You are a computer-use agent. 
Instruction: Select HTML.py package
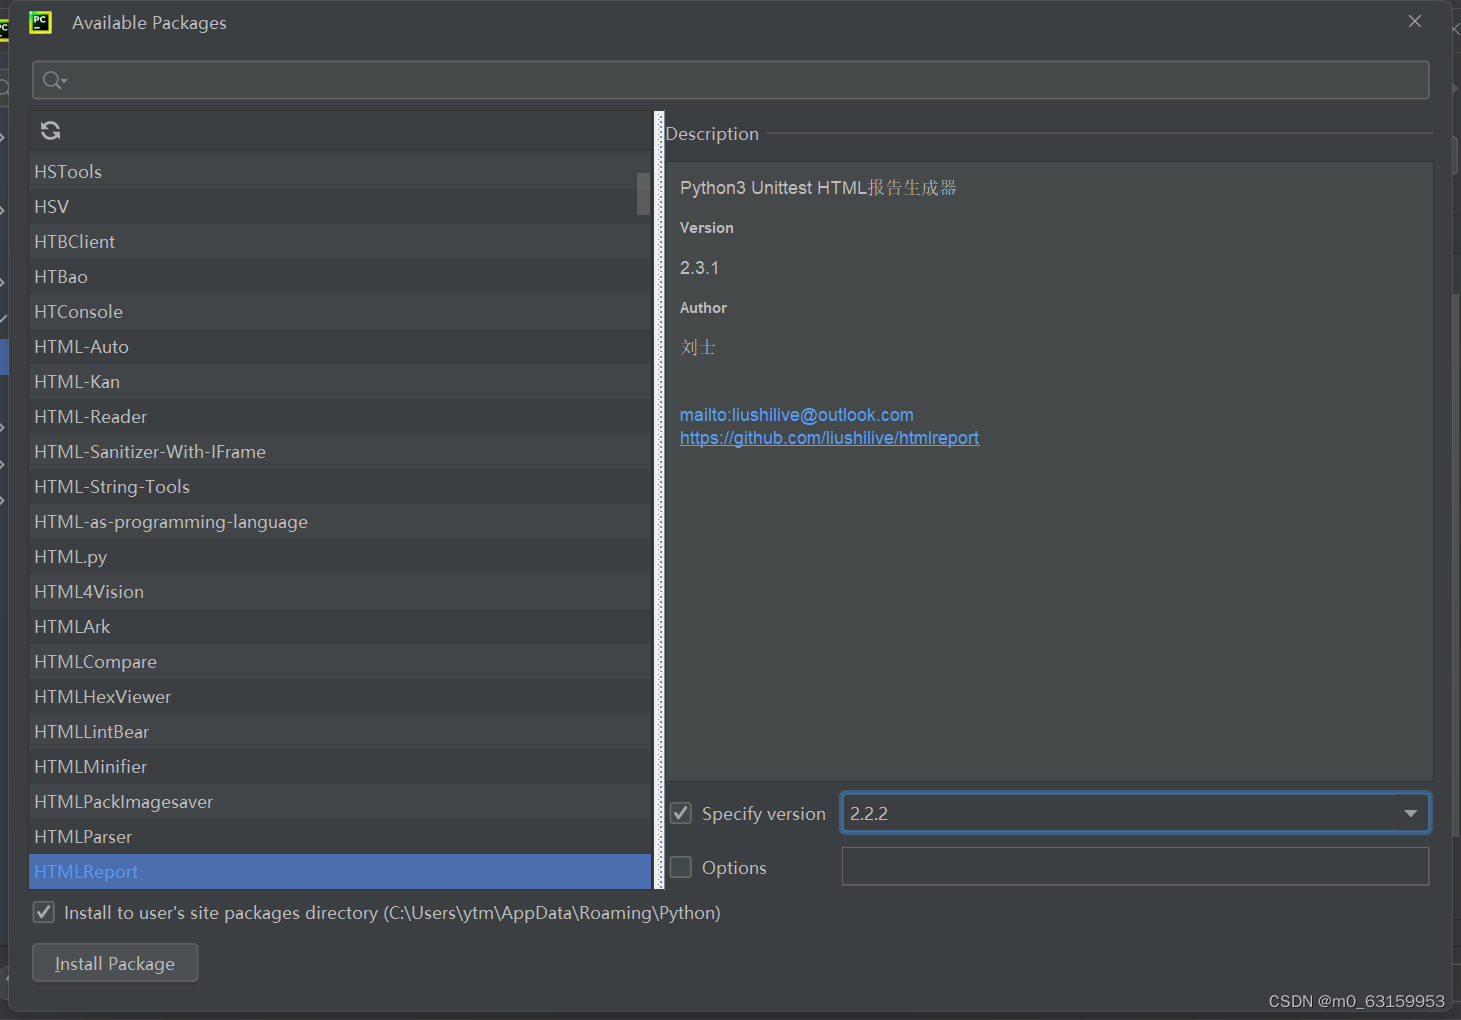(340, 557)
